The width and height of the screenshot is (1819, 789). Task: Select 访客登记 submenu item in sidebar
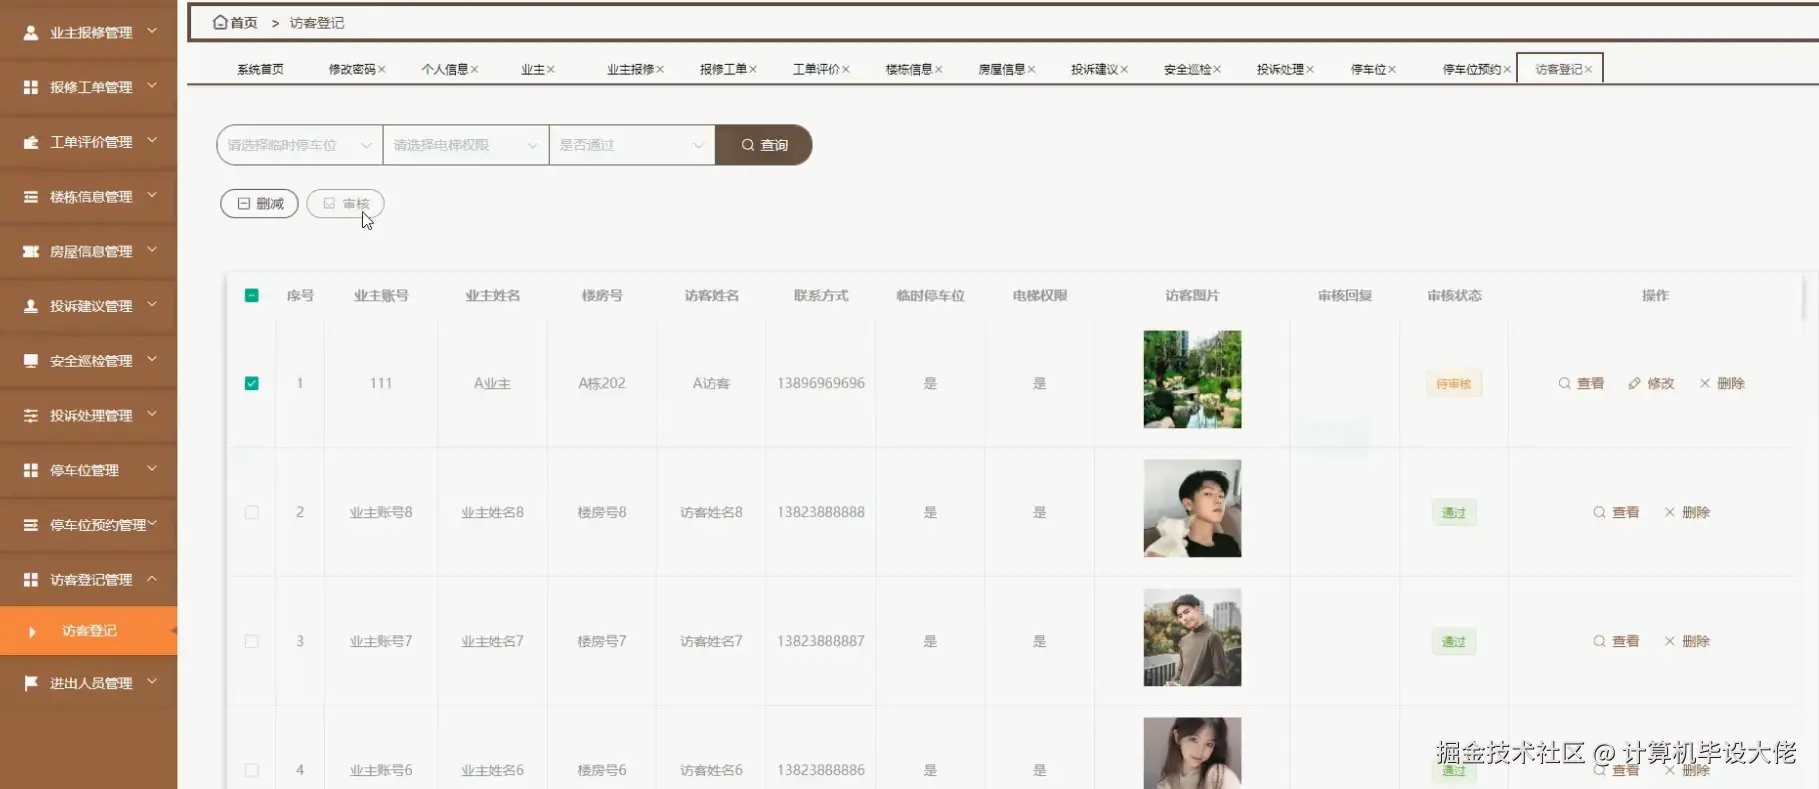tap(89, 631)
